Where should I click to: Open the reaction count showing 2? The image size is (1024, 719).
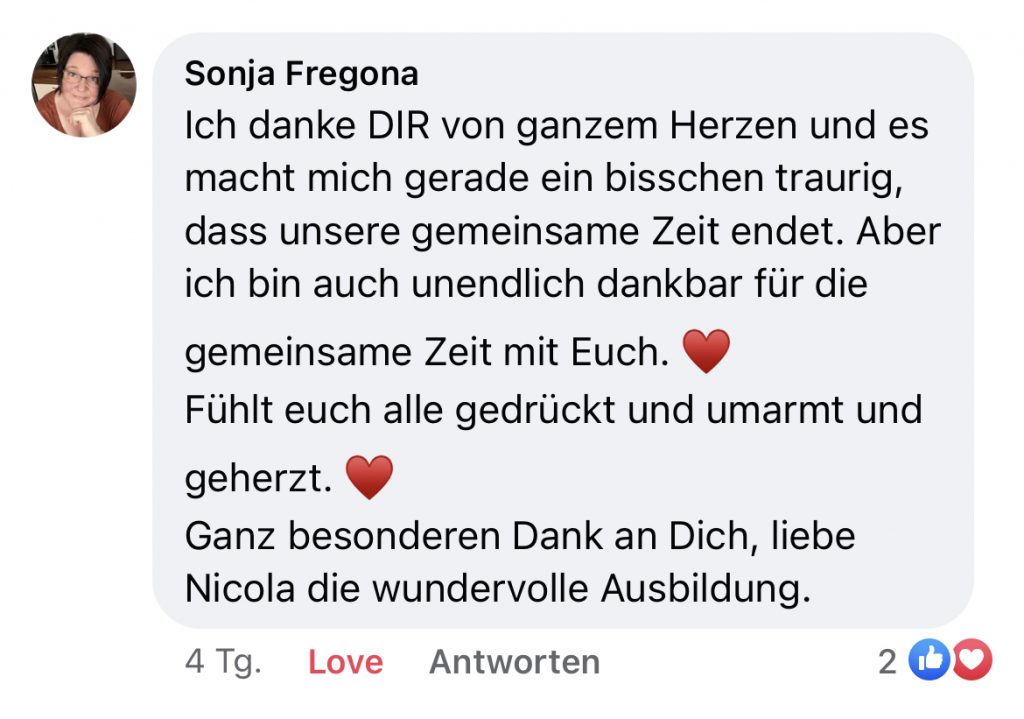tap(887, 662)
